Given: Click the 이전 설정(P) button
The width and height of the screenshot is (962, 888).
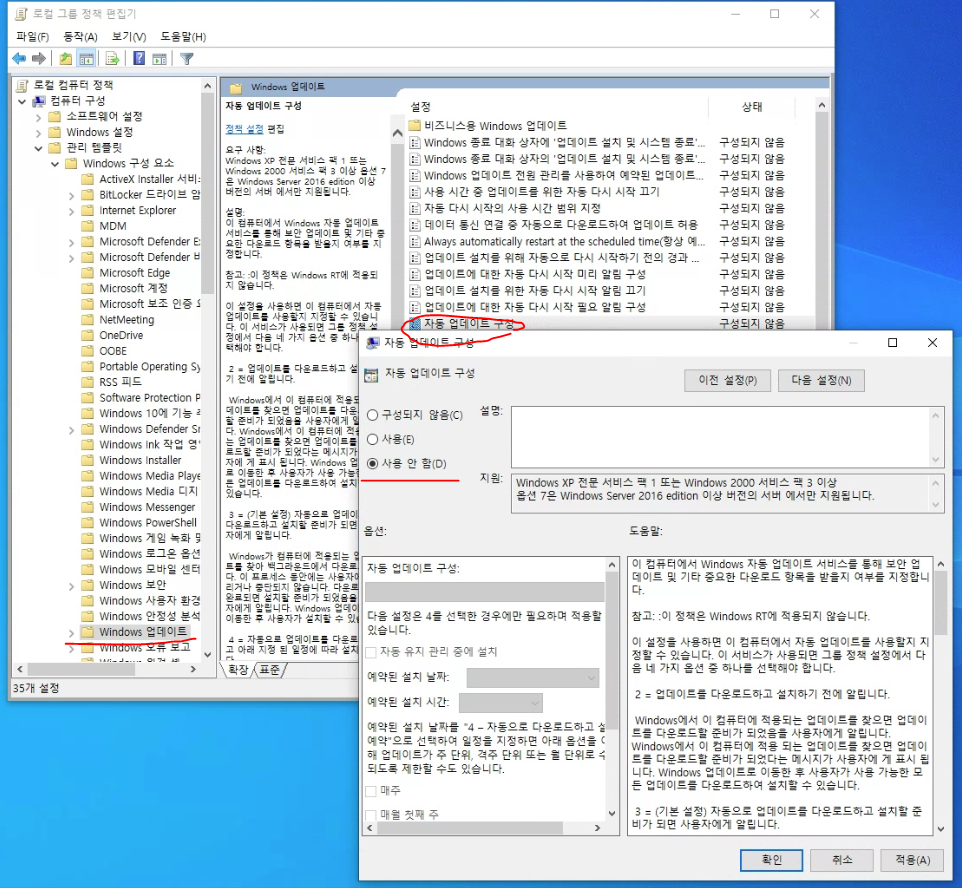Looking at the screenshot, I should click(x=728, y=380).
